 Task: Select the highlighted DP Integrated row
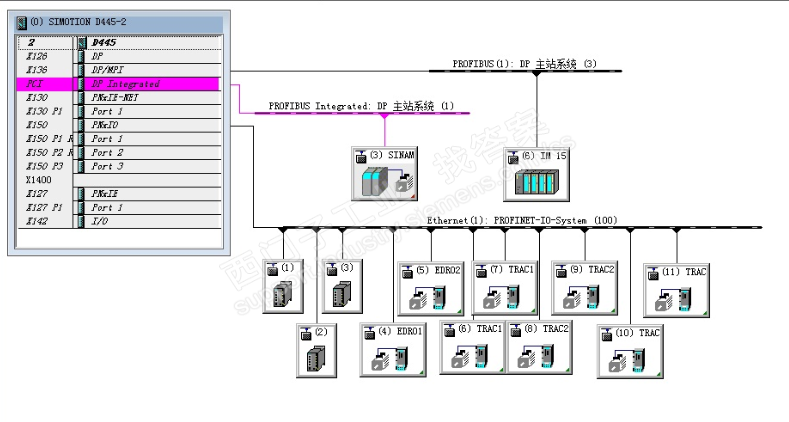click(x=119, y=84)
